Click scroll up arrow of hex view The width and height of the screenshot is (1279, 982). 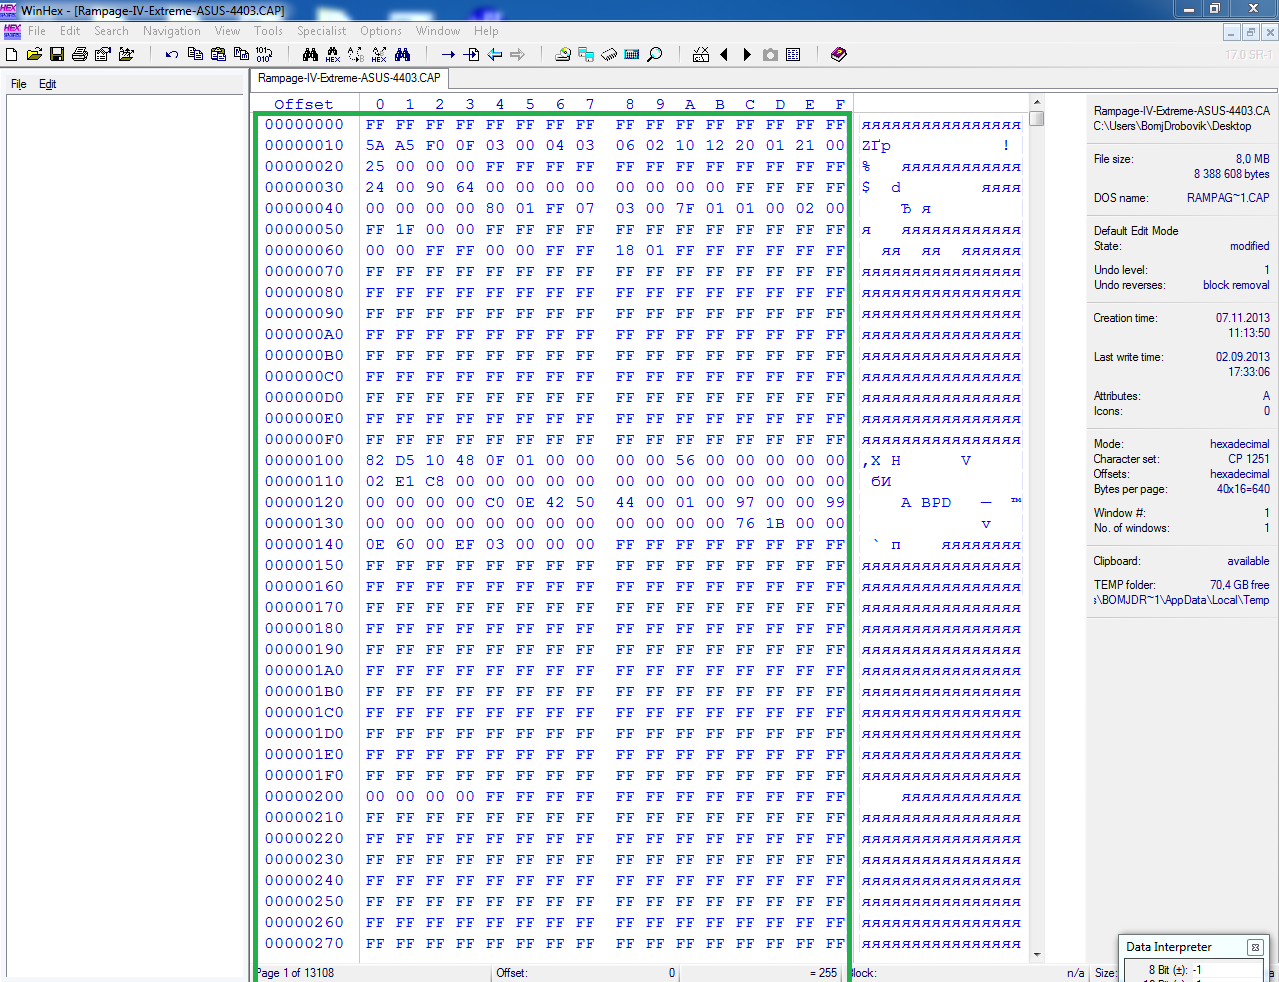[1037, 102]
